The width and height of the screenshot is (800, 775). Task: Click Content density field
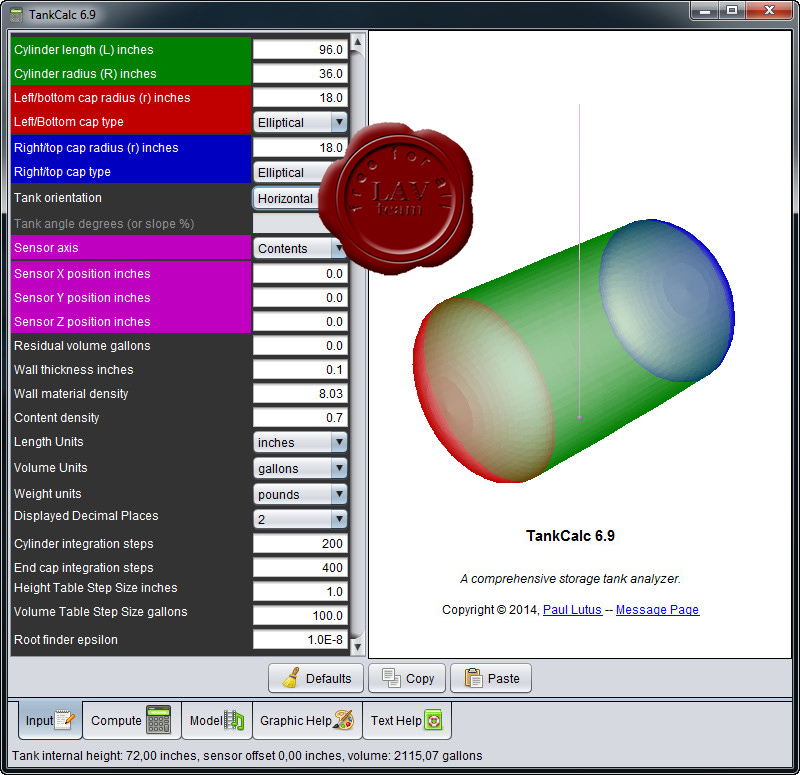[300, 417]
